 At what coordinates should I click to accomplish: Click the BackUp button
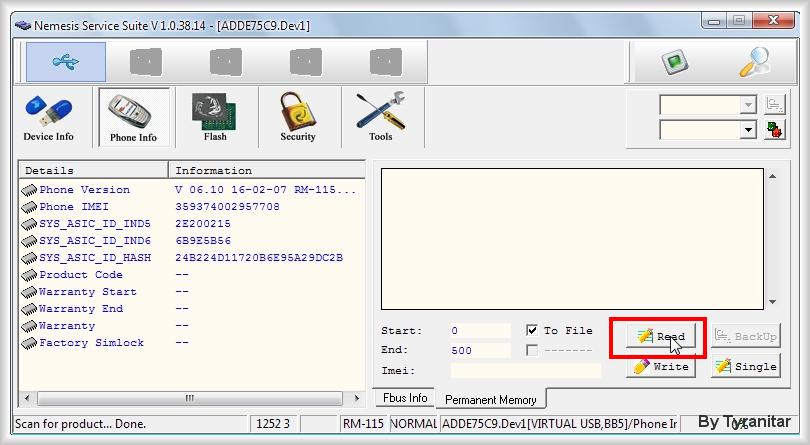click(x=745, y=336)
